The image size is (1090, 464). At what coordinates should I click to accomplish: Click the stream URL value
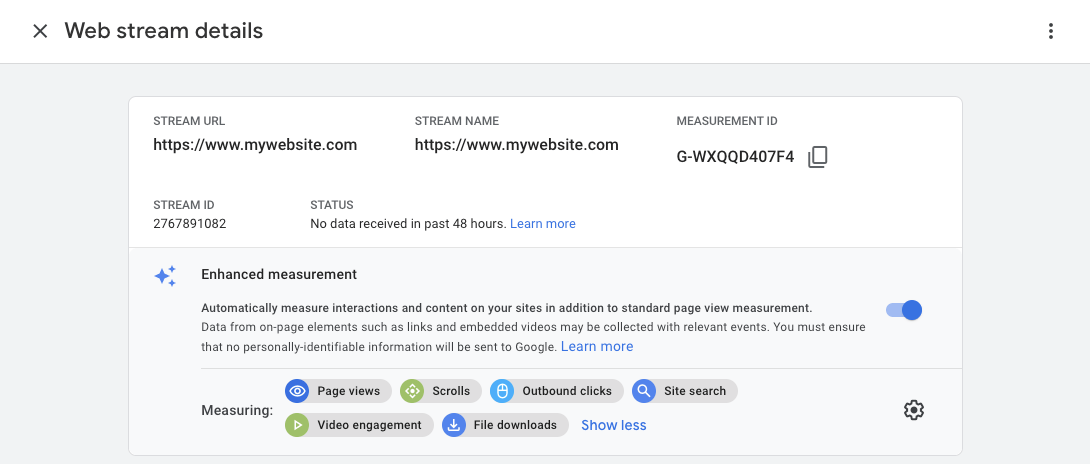[x=255, y=145]
